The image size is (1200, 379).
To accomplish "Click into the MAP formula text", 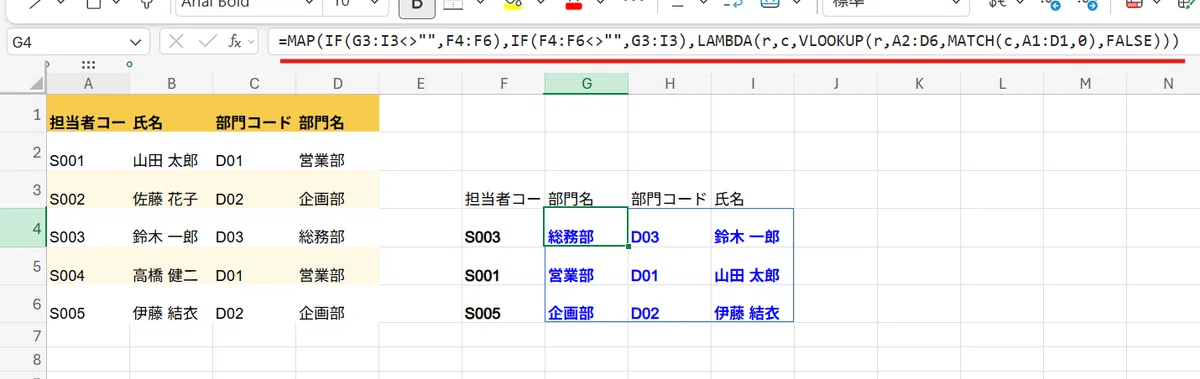I will point(729,42).
